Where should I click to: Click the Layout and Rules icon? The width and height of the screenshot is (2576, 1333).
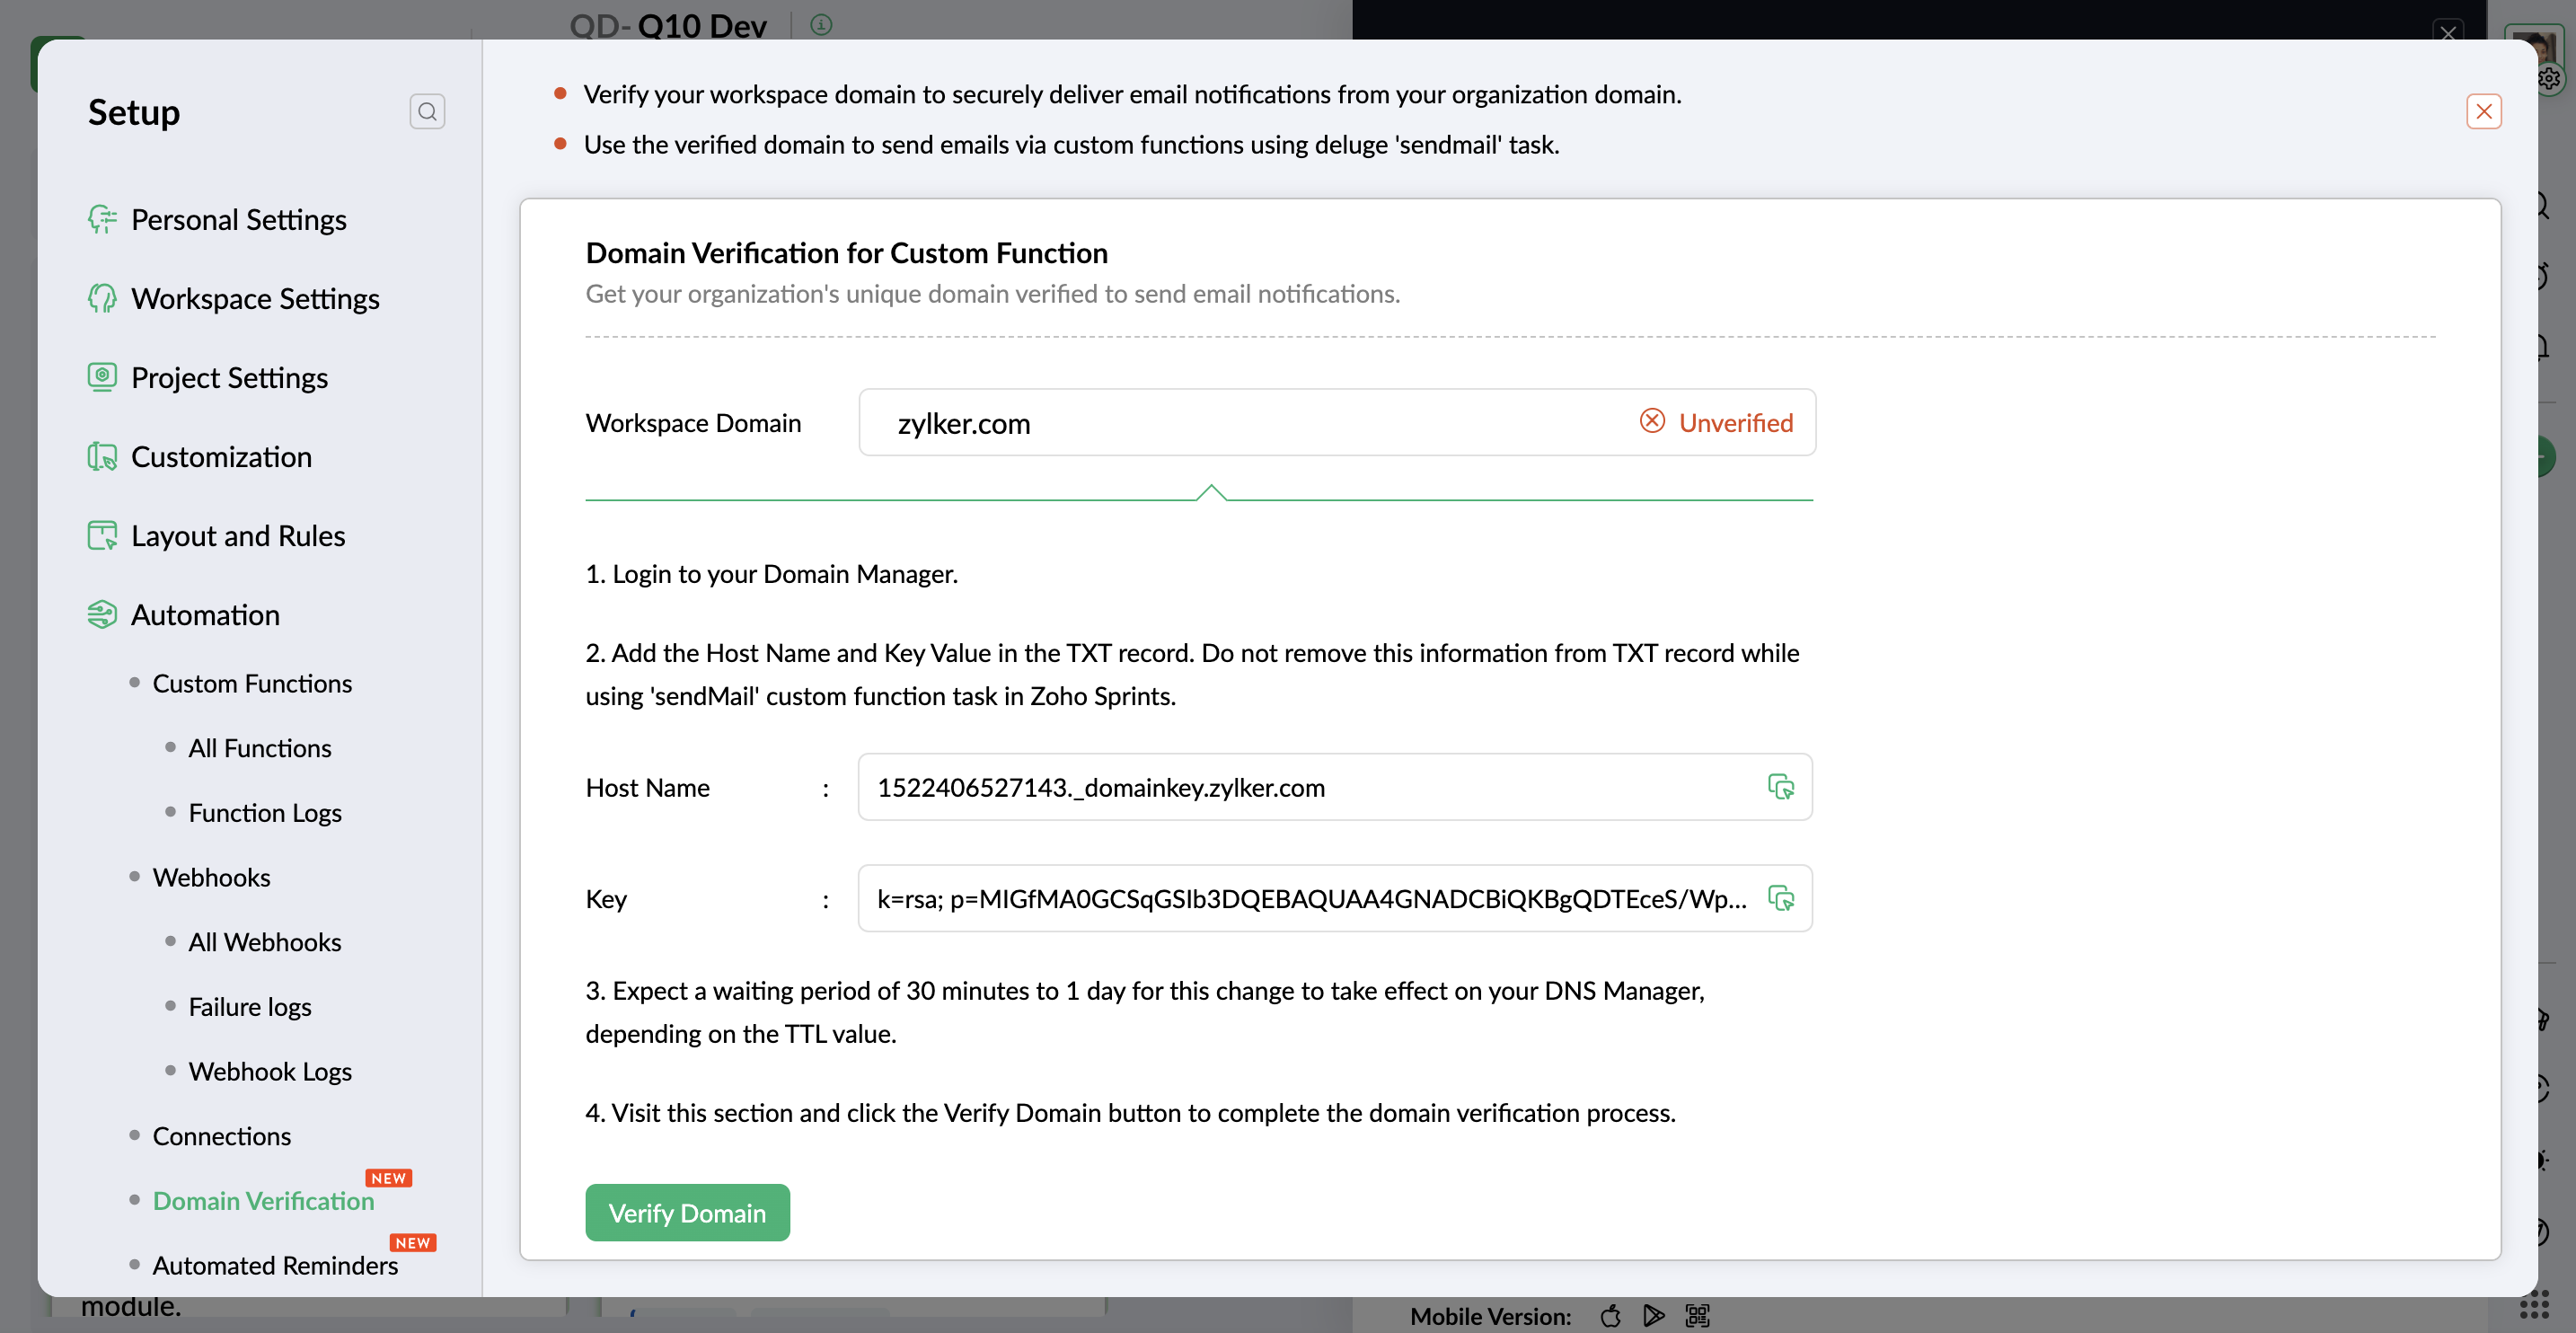pos(102,535)
